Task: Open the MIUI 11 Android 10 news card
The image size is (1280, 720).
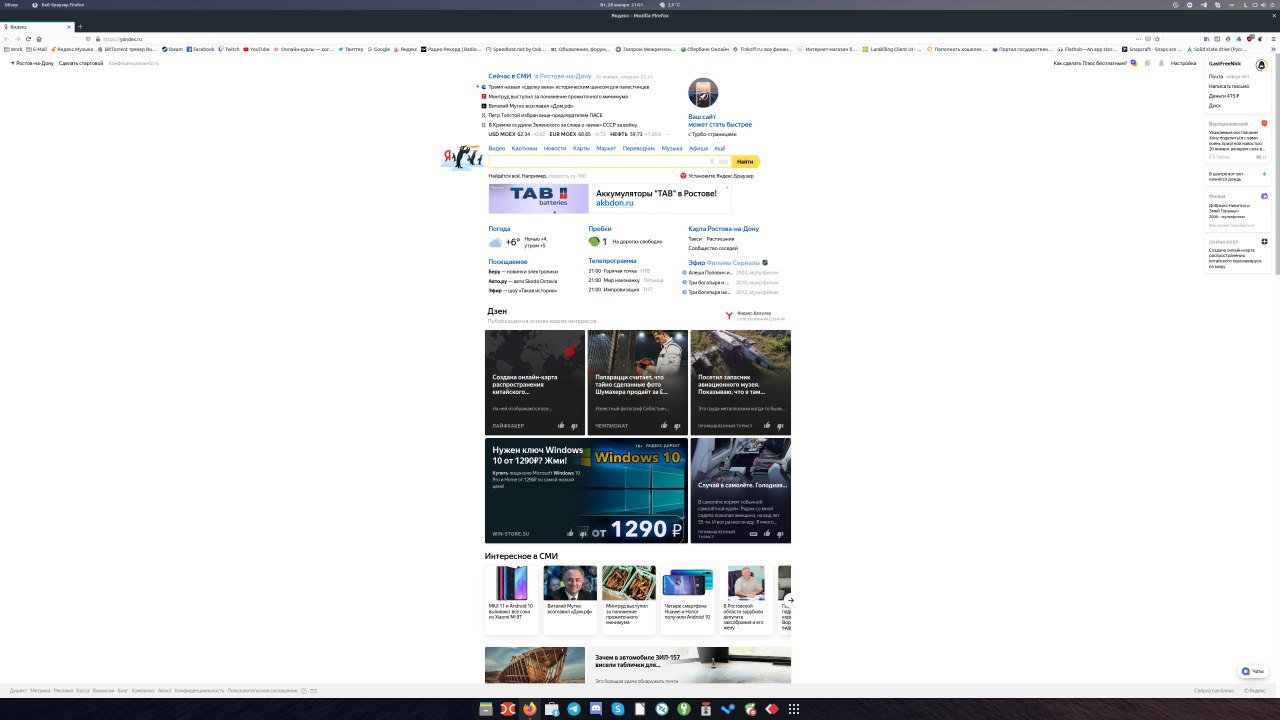Action: 511,599
